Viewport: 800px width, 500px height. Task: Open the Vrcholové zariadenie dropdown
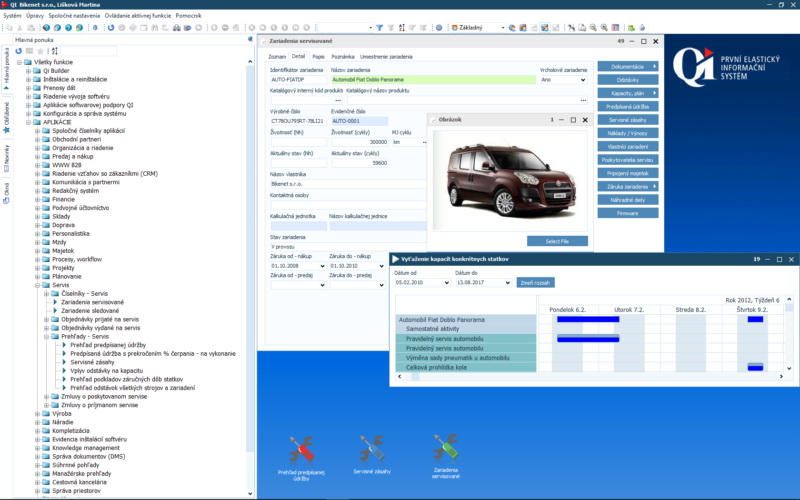(x=583, y=80)
